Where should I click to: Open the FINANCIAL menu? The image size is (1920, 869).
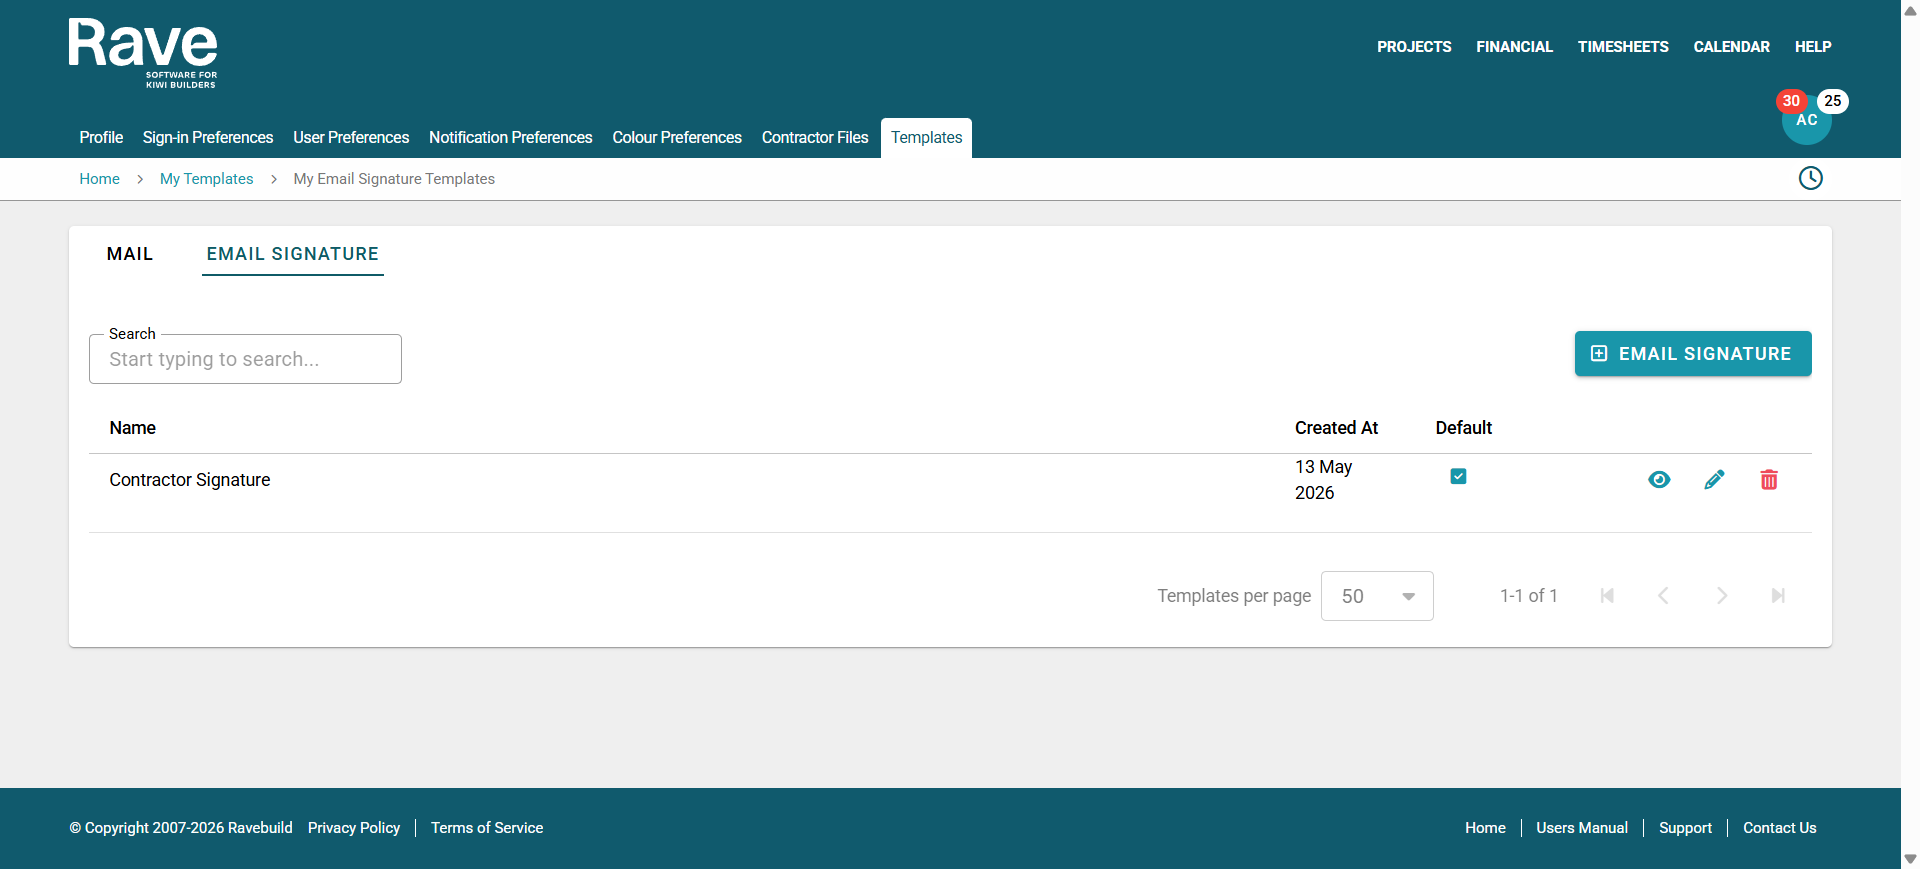[x=1514, y=47]
